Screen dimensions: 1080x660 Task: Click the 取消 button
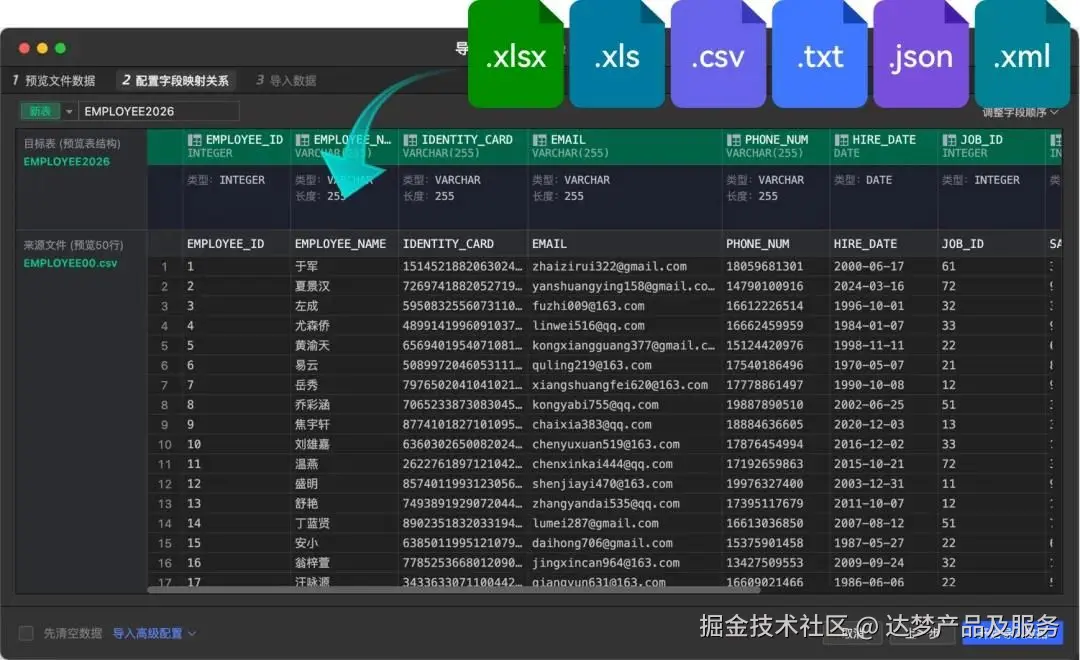click(x=853, y=632)
